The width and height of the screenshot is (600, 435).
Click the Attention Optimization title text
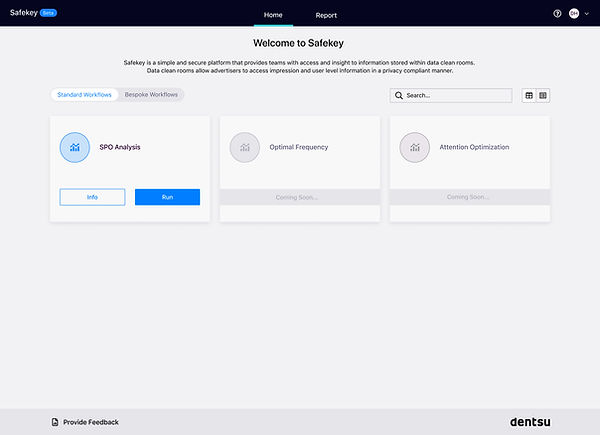474,147
